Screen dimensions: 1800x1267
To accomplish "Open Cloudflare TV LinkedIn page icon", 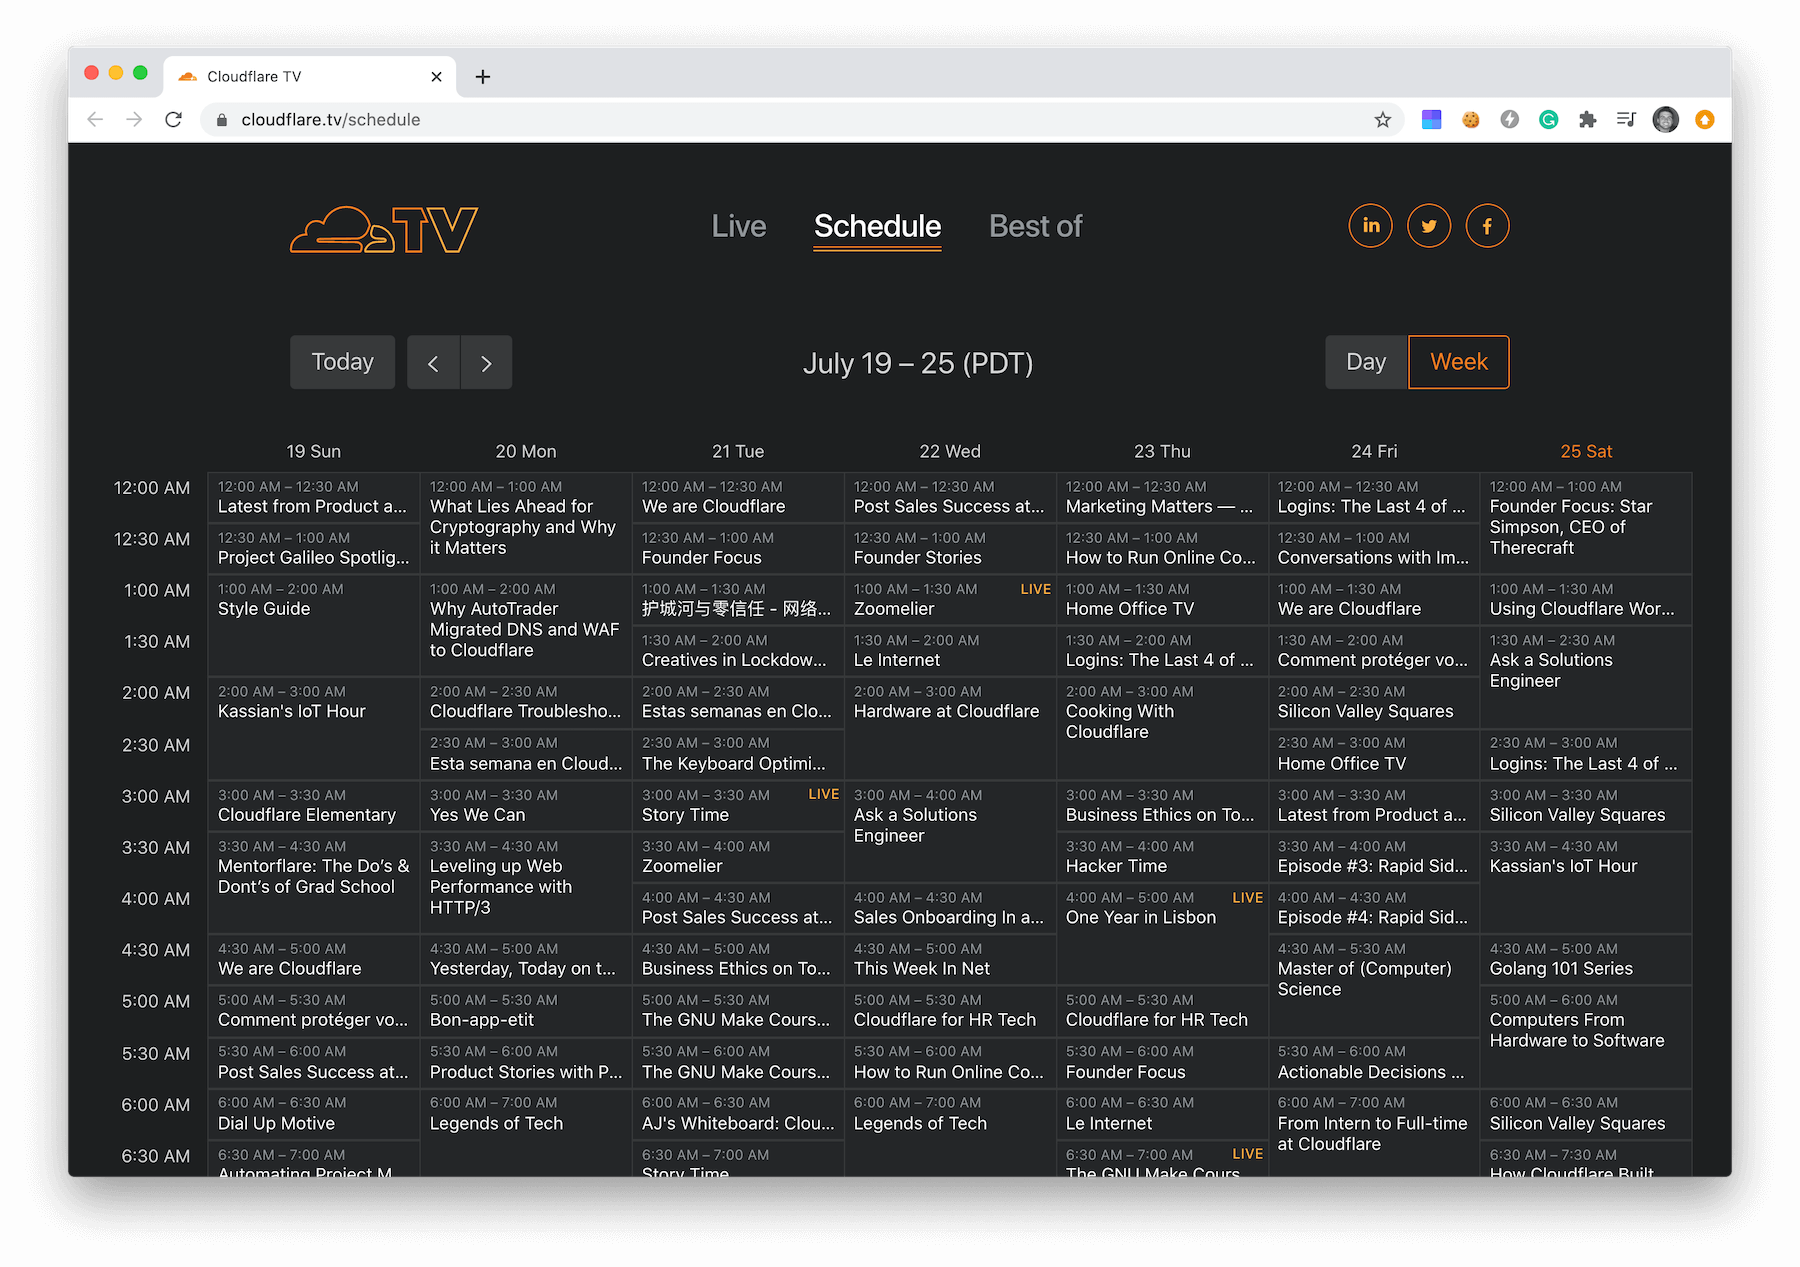I will (1370, 226).
